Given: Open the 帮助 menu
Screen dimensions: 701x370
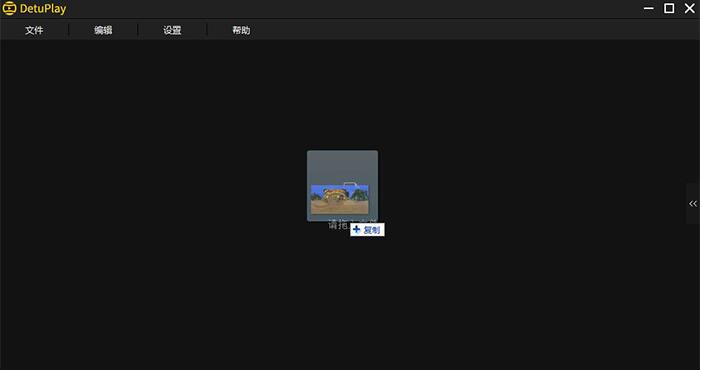Looking at the screenshot, I should click(x=241, y=30).
